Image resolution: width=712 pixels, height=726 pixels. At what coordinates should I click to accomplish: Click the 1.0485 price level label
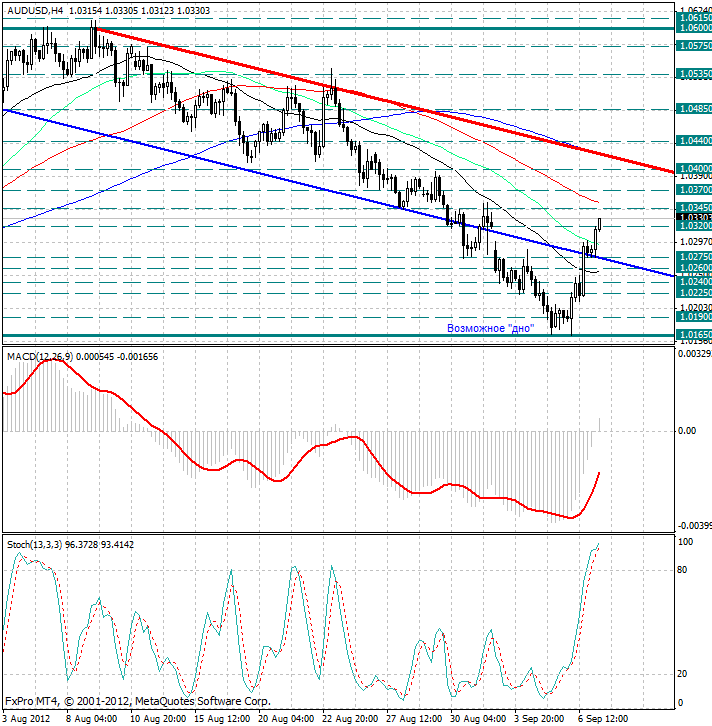(x=693, y=108)
